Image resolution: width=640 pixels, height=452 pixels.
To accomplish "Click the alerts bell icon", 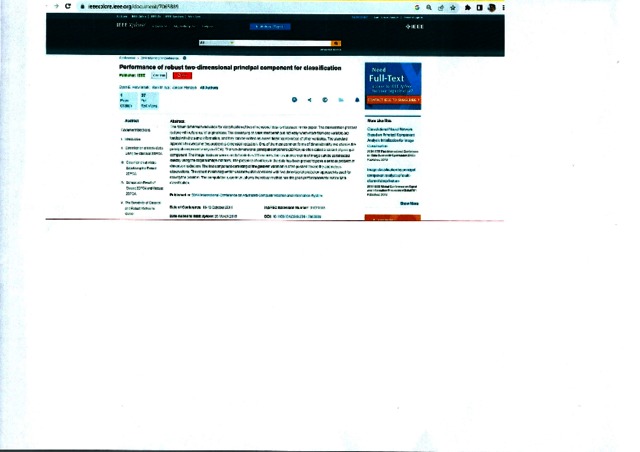I will pos(357,100).
